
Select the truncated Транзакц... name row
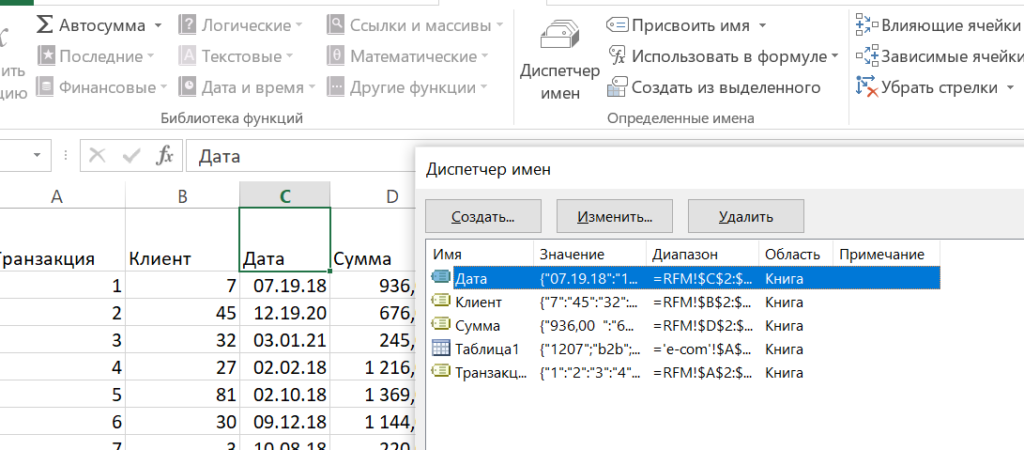coord(684,372)
